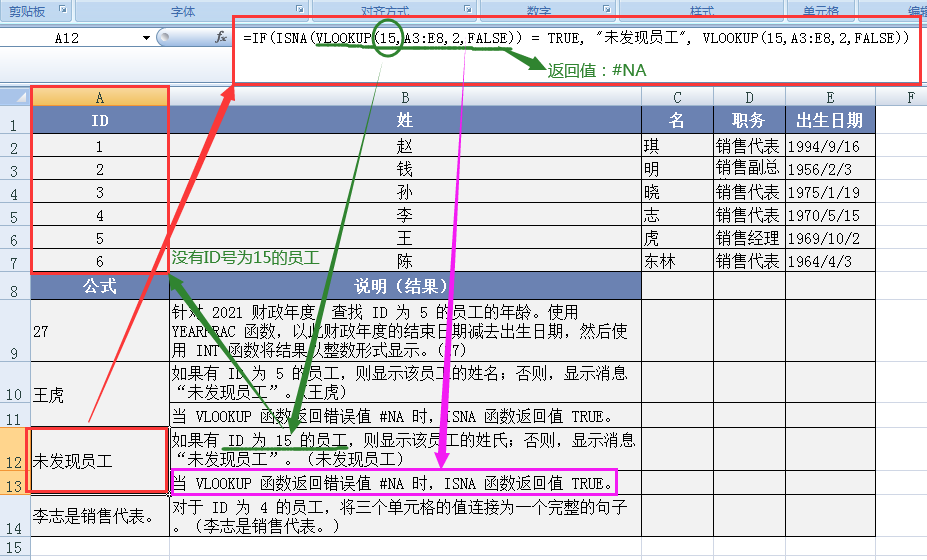Select birth date cell 1975/1/19
Viewport: 927px width, 560px height.
click(830, 192)
